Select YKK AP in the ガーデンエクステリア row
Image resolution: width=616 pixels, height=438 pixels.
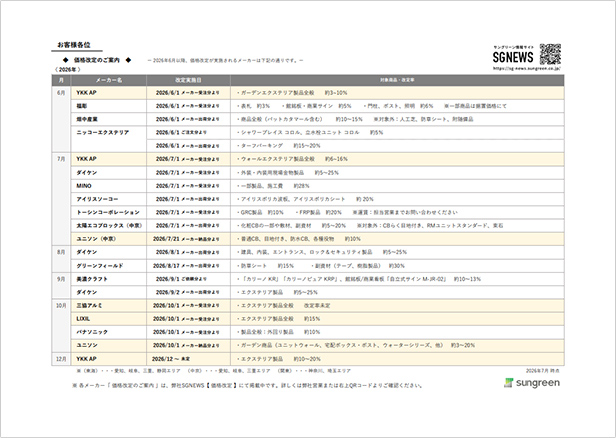click(109, 93)
